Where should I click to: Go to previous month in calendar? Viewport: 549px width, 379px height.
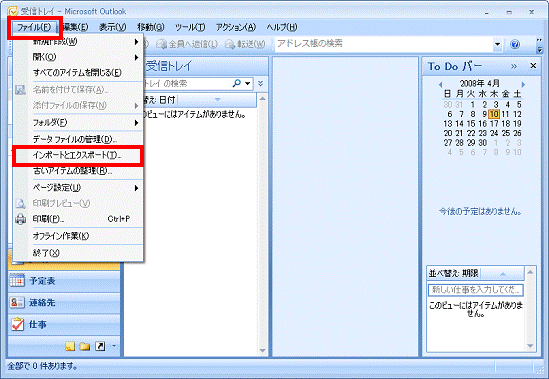[x=440, y=84]
